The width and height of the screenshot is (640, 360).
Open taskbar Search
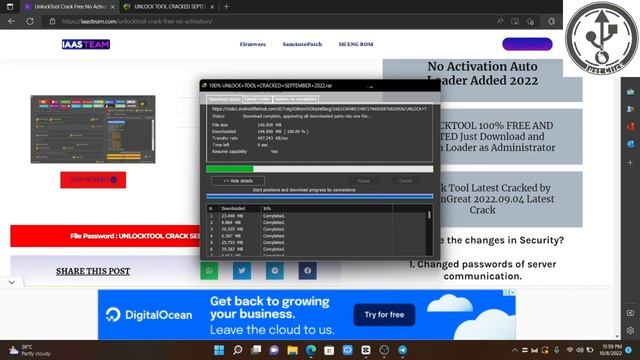238,350
